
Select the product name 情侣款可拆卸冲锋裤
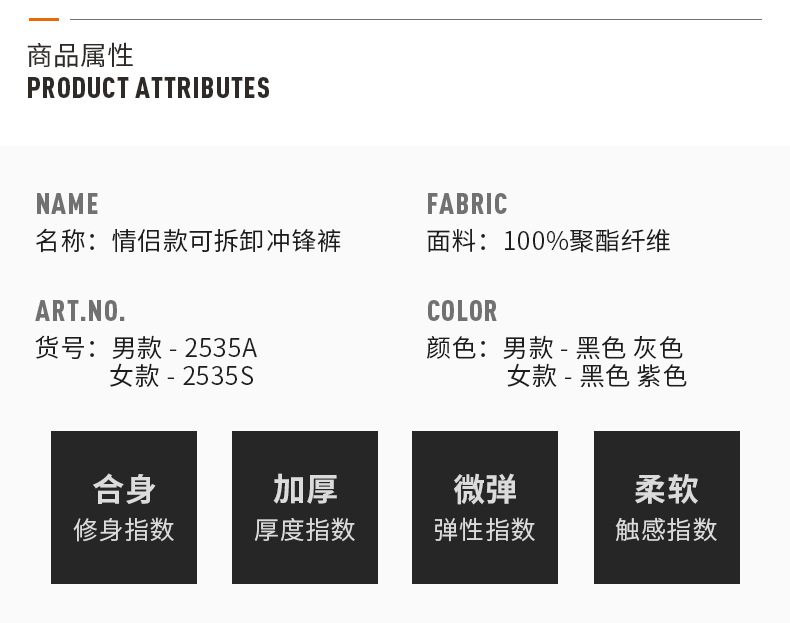pyautogui.click(x=226, y=241)
